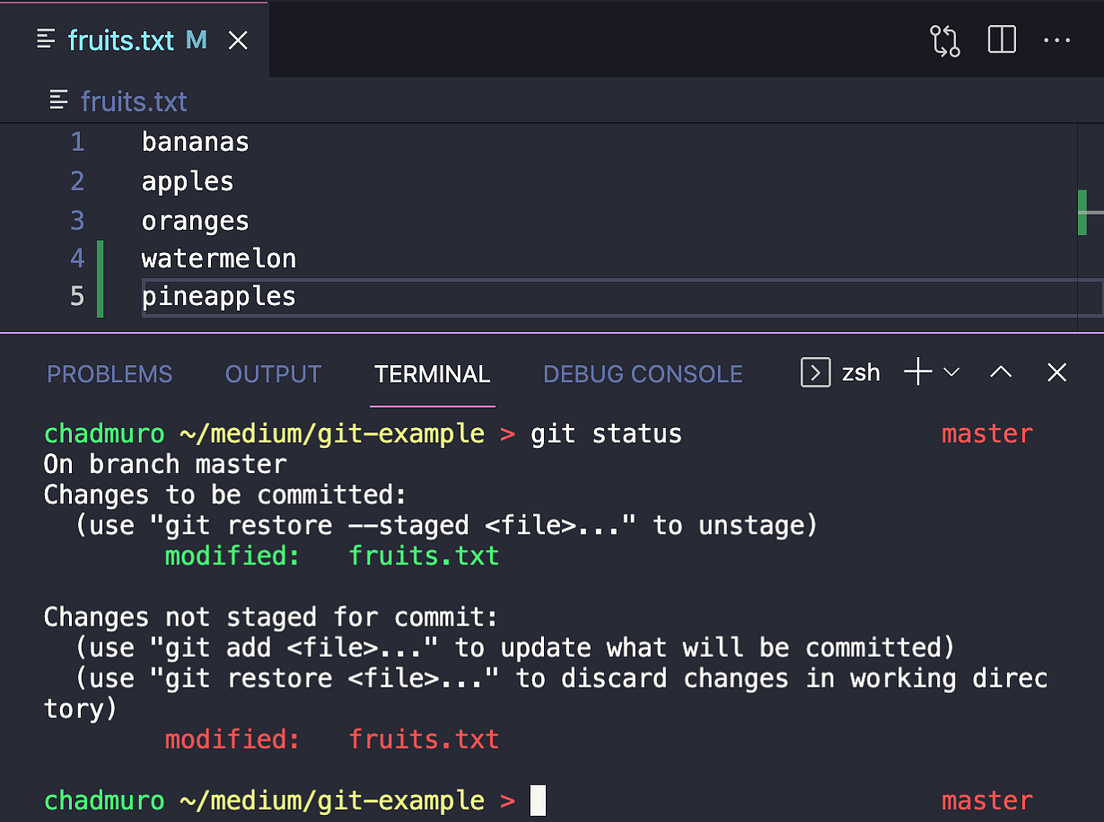
Task: Place cursor in the terminal prompt line
Action: pyautogui.click(x=537, y=800)
